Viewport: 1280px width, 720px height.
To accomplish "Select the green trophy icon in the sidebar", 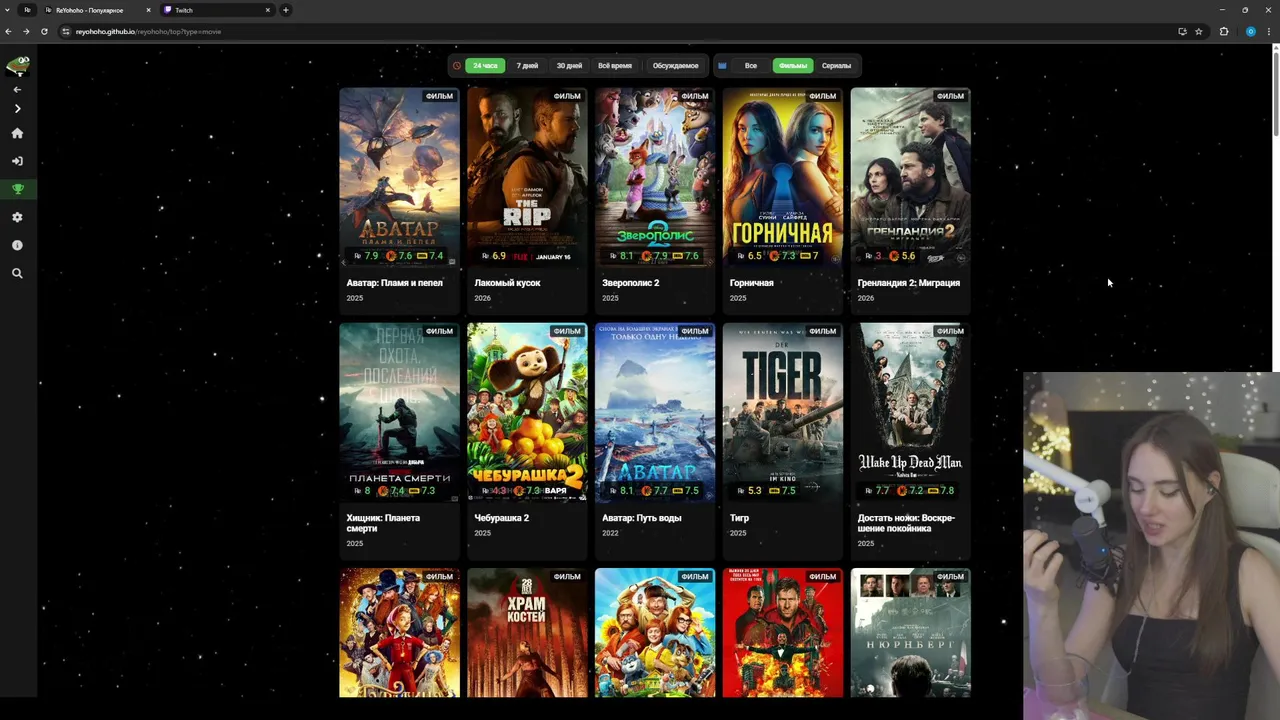I will [17, 189].
